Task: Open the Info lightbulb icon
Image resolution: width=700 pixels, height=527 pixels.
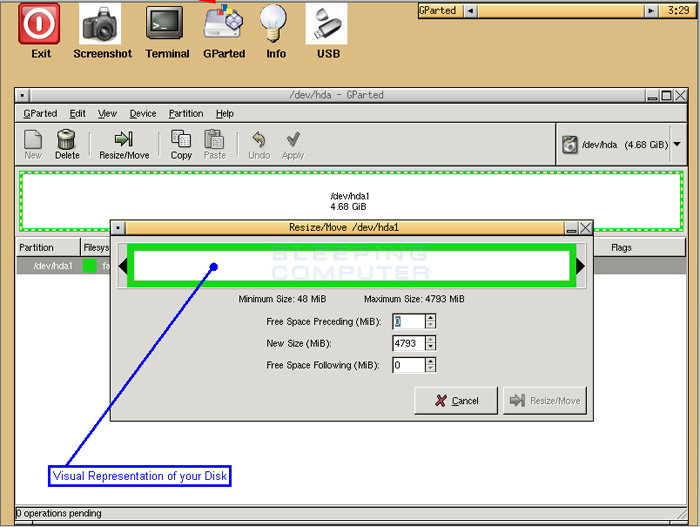Action: coord(273,22)
